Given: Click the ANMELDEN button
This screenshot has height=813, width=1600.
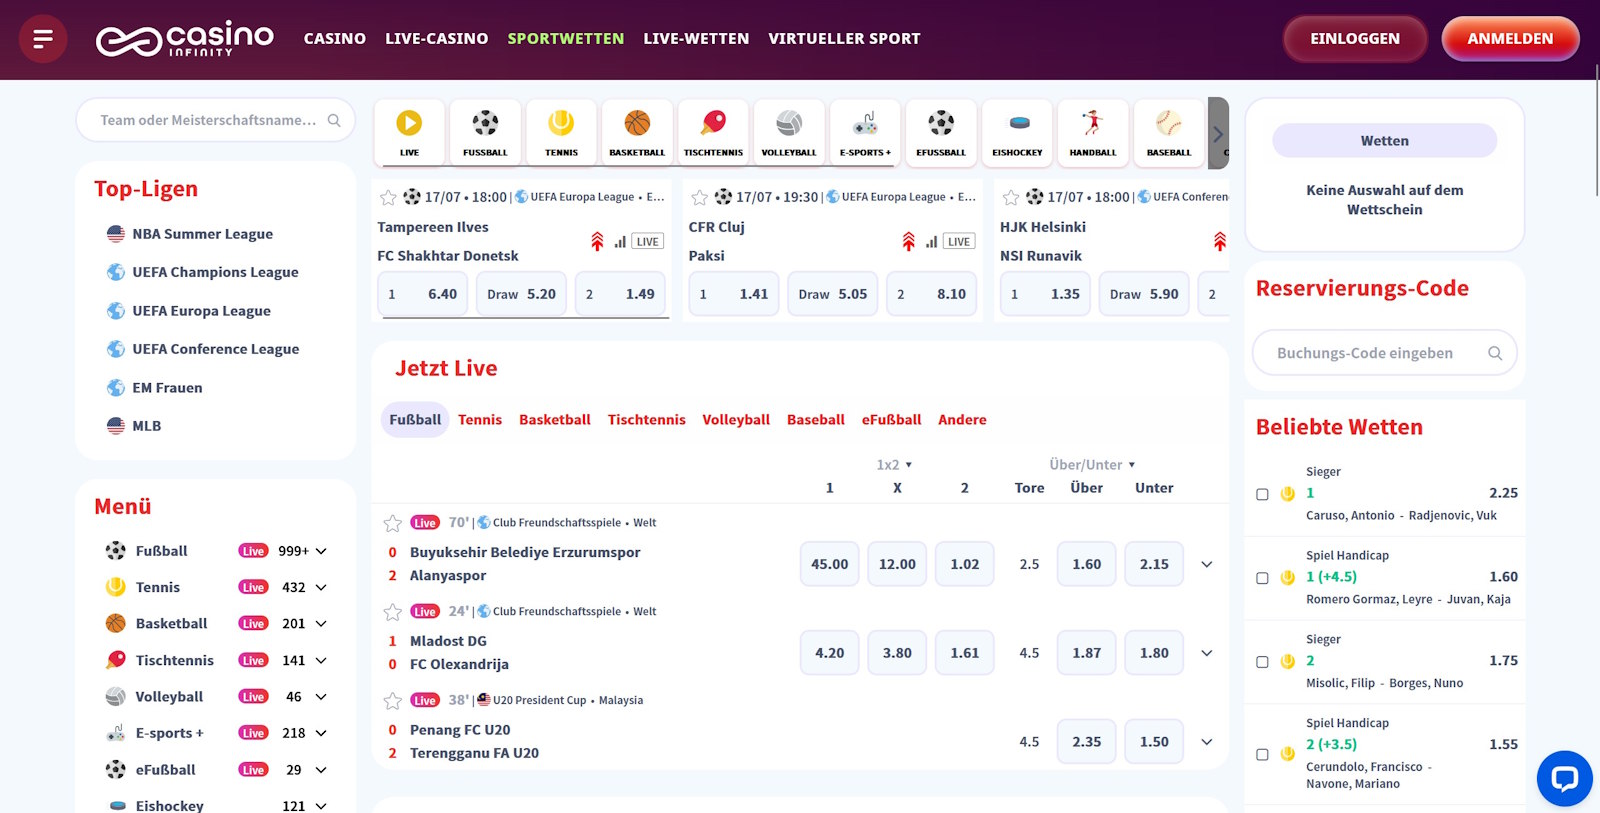Looking at the screenshot, I should [1509, 39].
